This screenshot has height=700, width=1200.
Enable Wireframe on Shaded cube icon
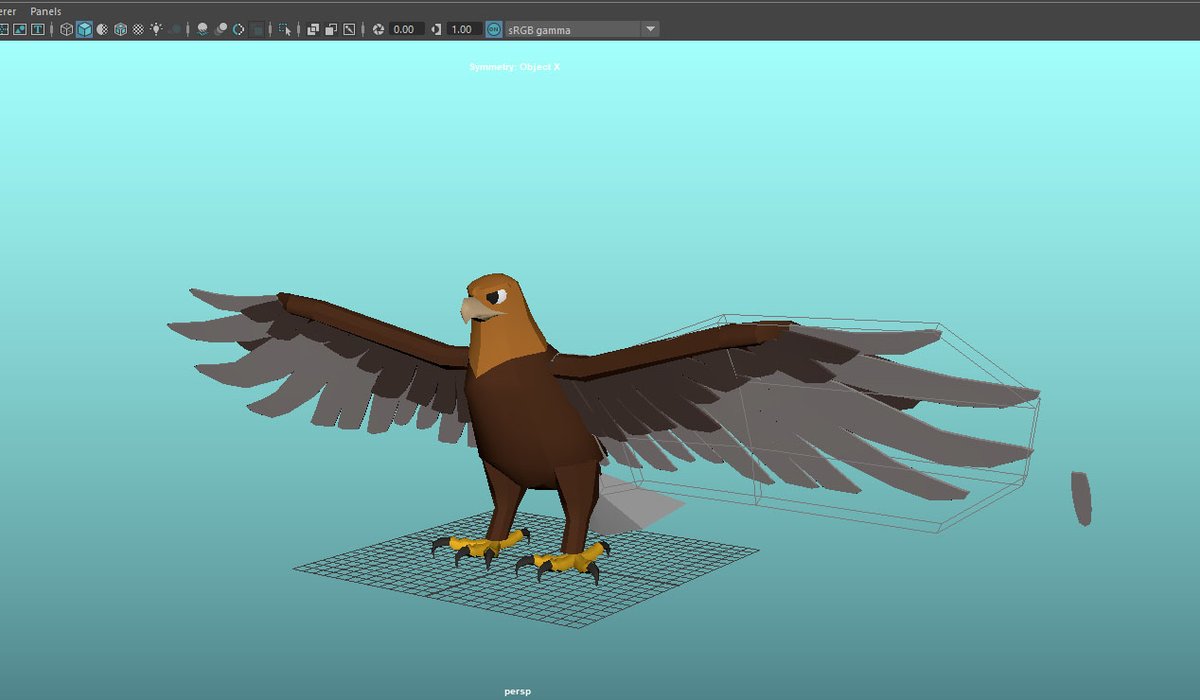(120, 29)
